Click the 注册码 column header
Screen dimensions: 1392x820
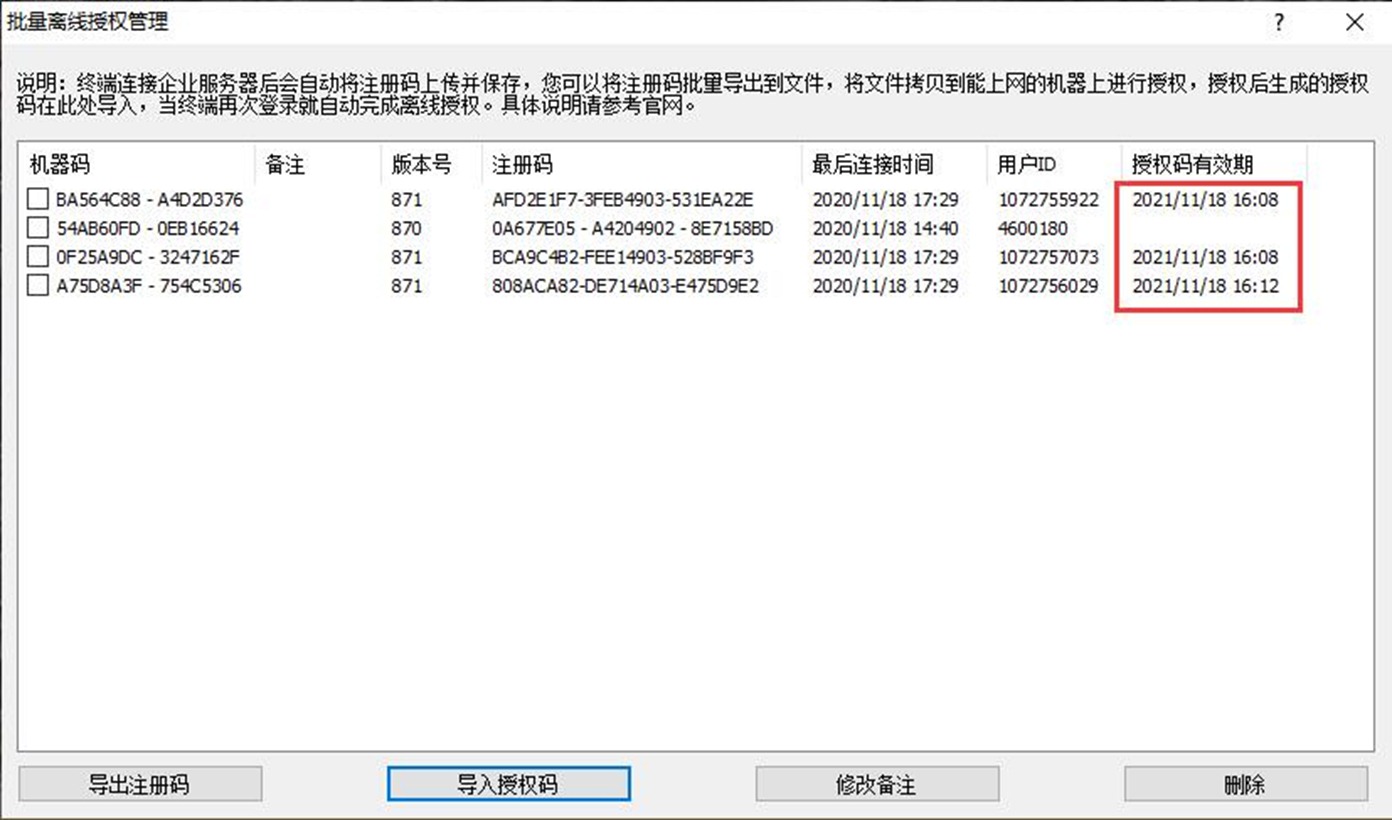click(x=641, y=165)
